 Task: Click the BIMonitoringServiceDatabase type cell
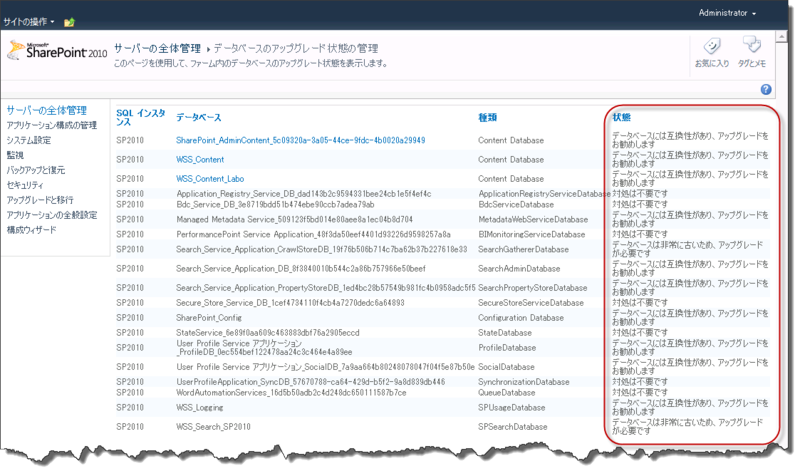(x=532, y=234)
